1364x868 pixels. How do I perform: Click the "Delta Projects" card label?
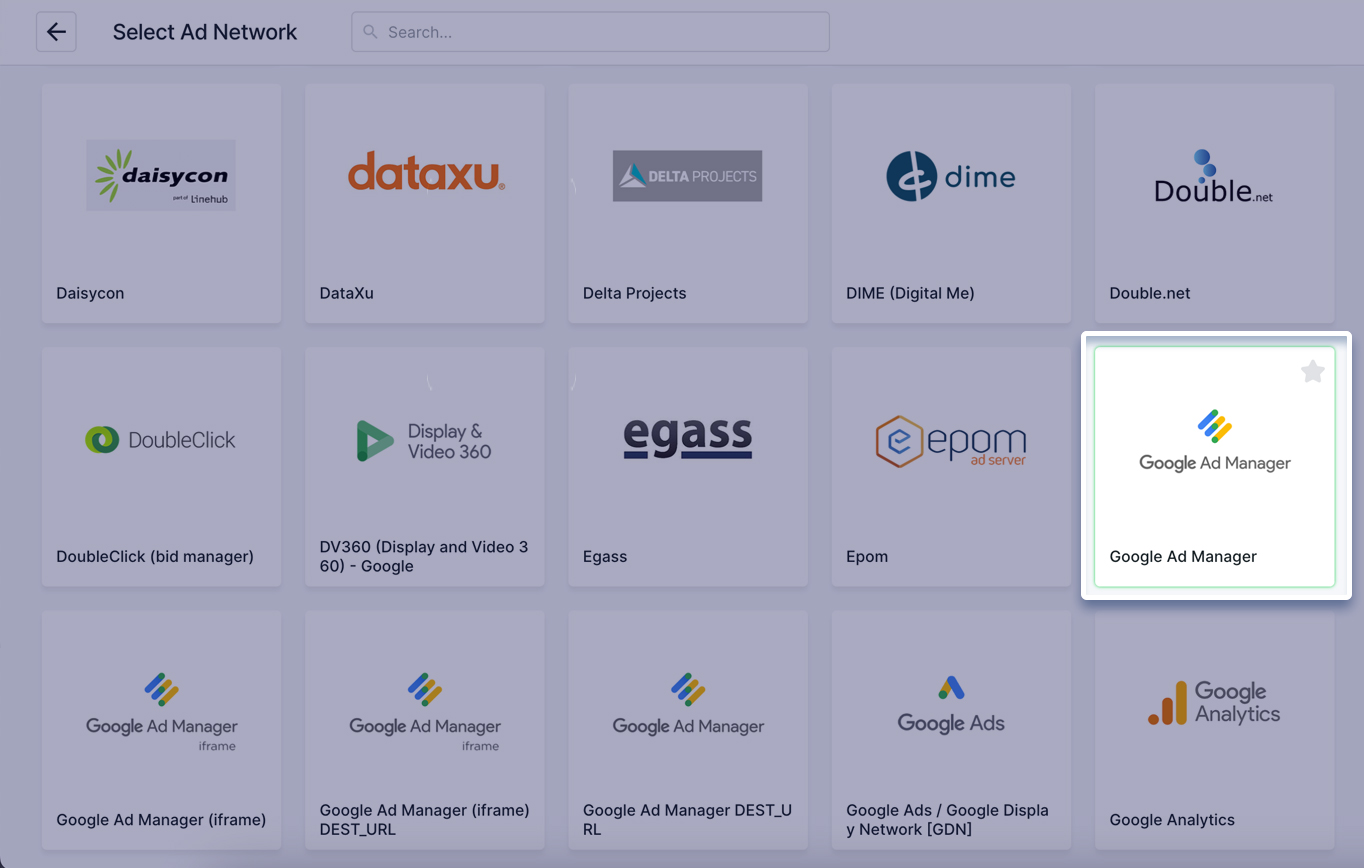(x=634, y=293)
